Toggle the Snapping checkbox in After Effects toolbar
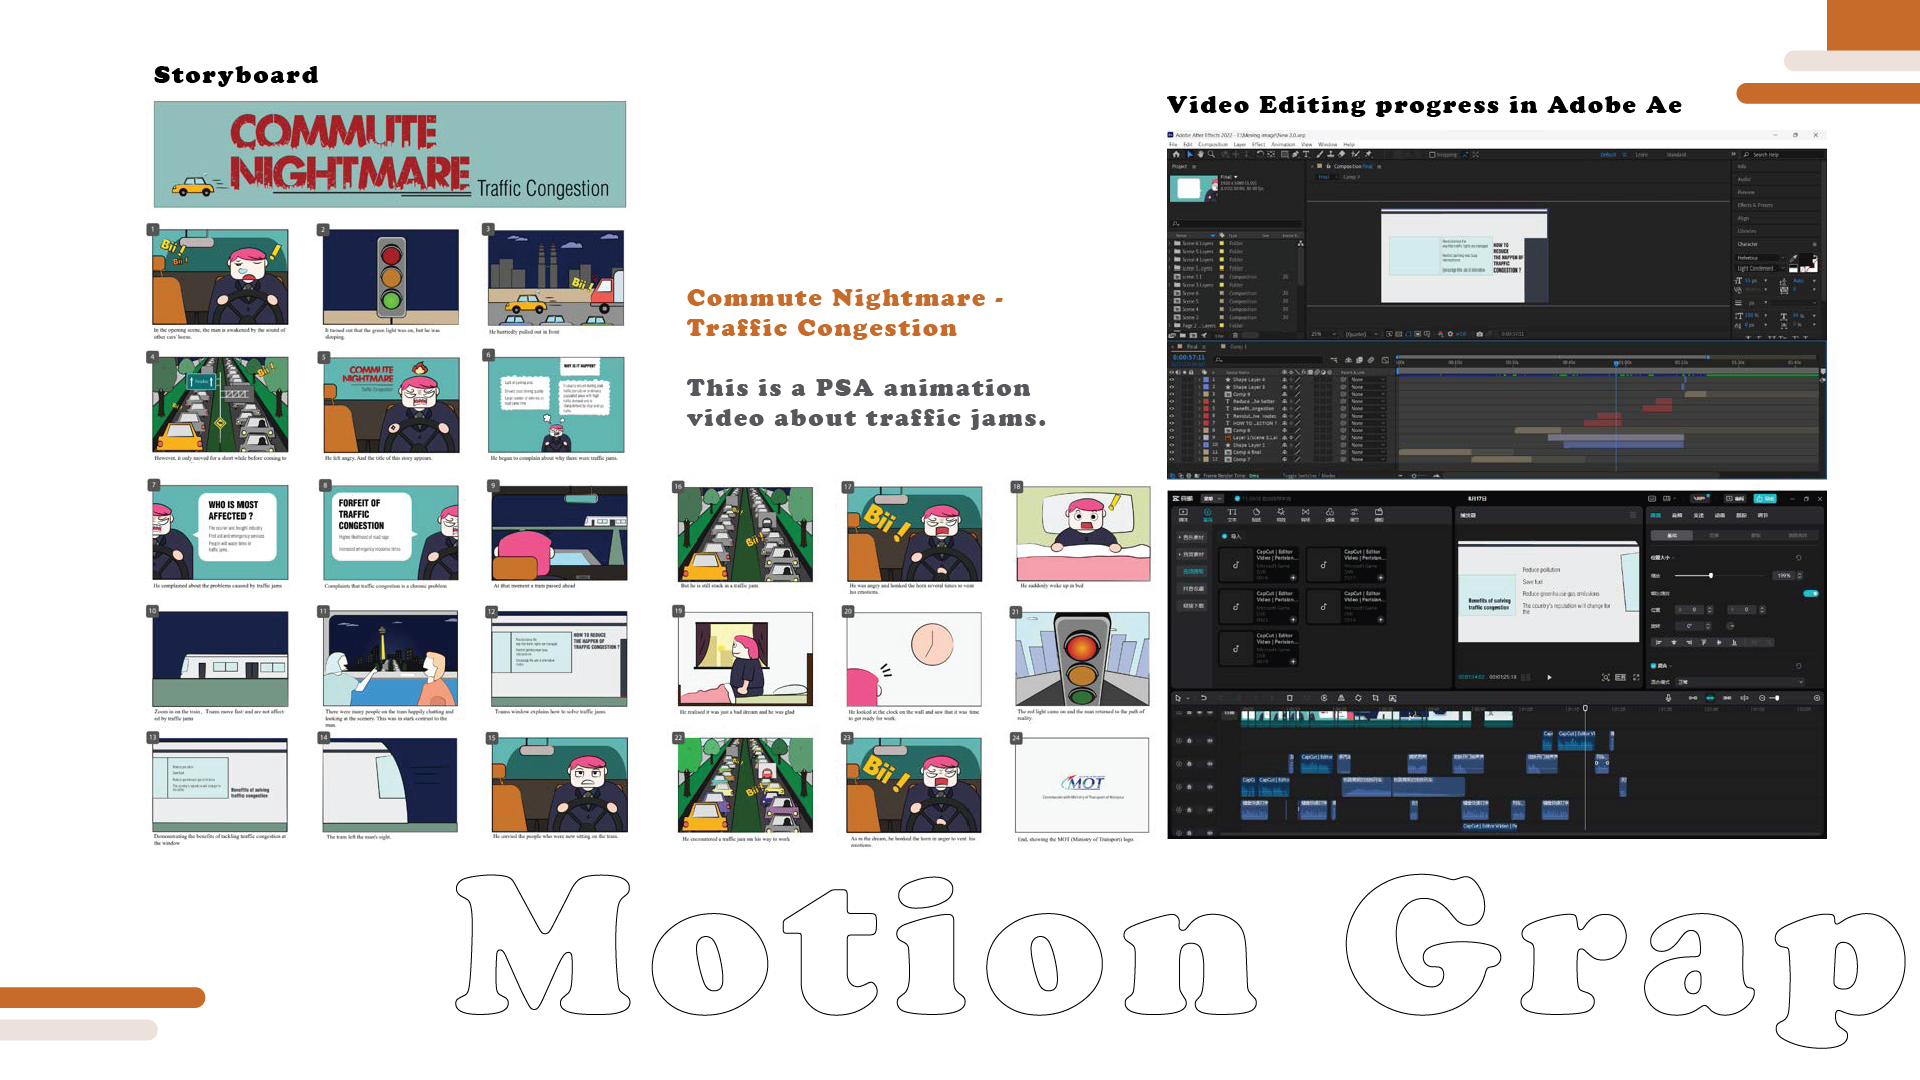This screenshot has height=1080, width=1920. point(1432,155)
